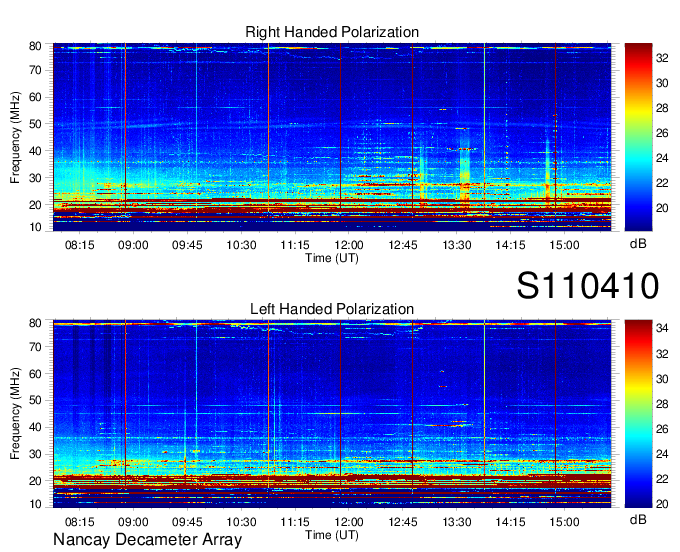The height and width of the screenshot is (552, 680).
Task: Click the "Left Handed Polarization" plot title
Action: pyautogui.click(x=332, y=309)
